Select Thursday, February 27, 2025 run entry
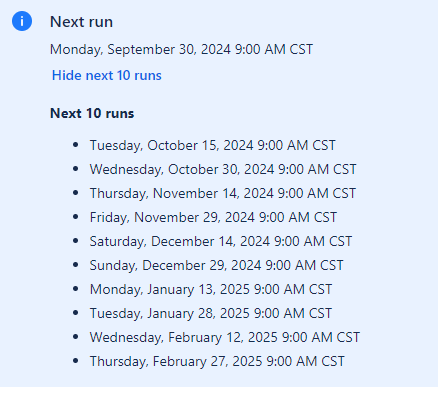438x399 pixels. coord(217,361)
